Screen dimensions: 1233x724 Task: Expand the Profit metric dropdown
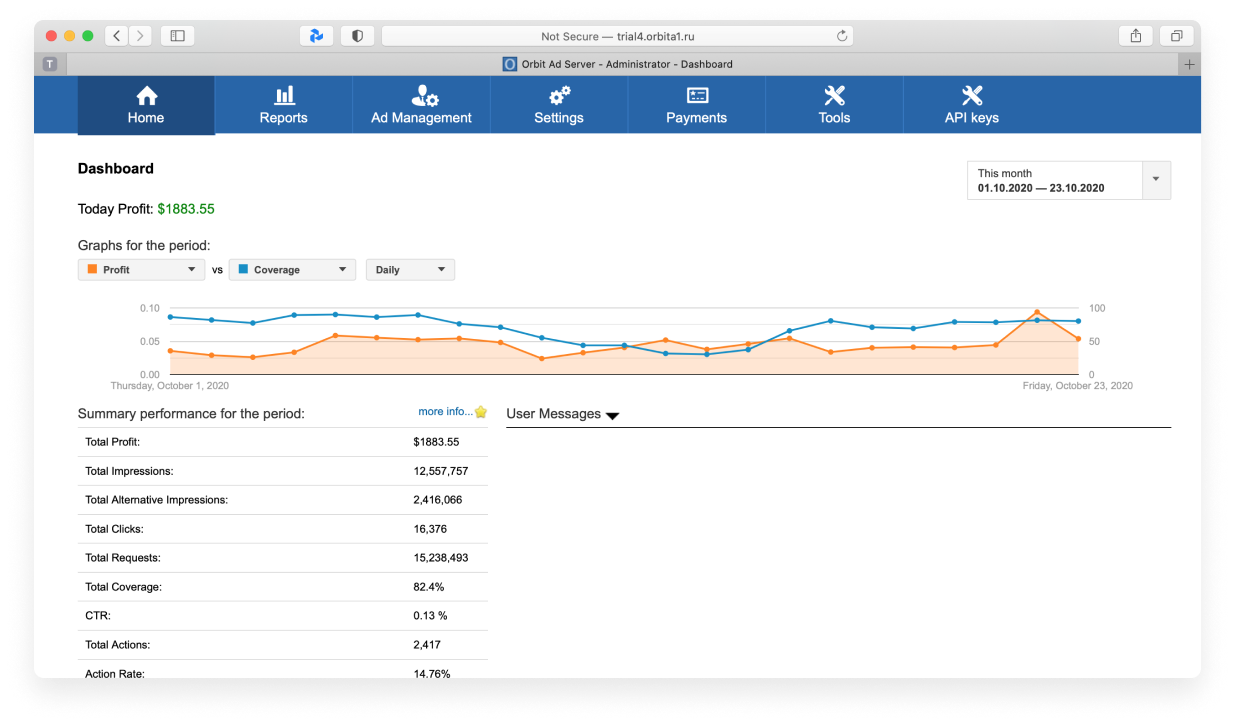[x=142, y=270]
